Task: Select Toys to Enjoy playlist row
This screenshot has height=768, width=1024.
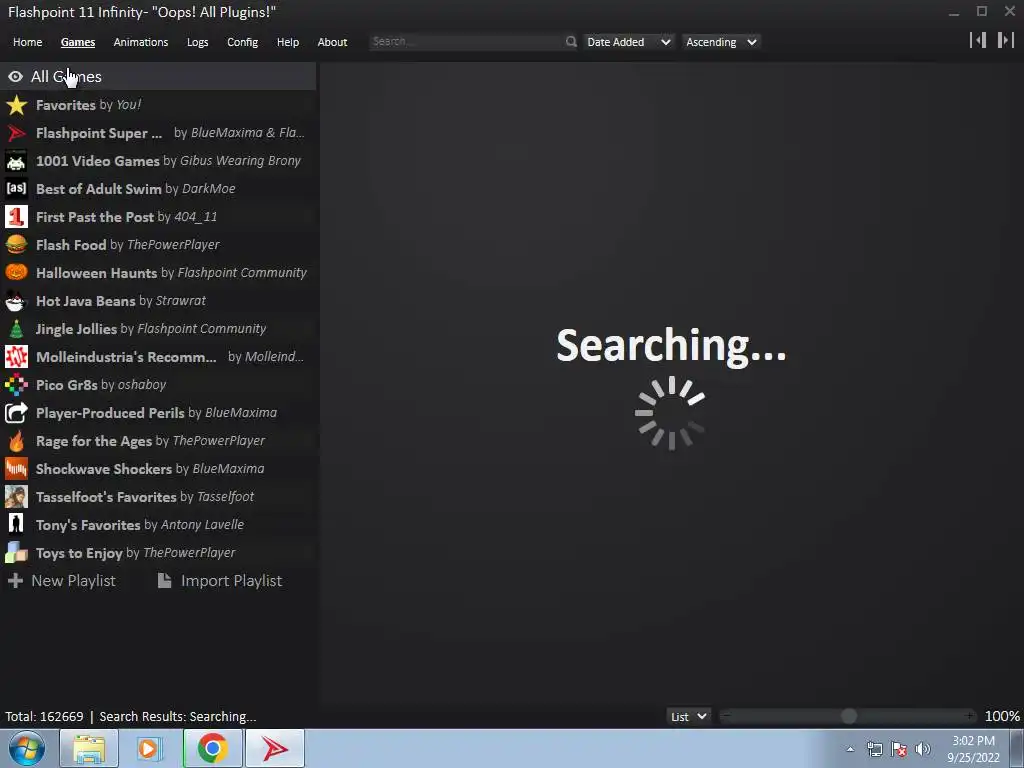Action: click(158, 553)
